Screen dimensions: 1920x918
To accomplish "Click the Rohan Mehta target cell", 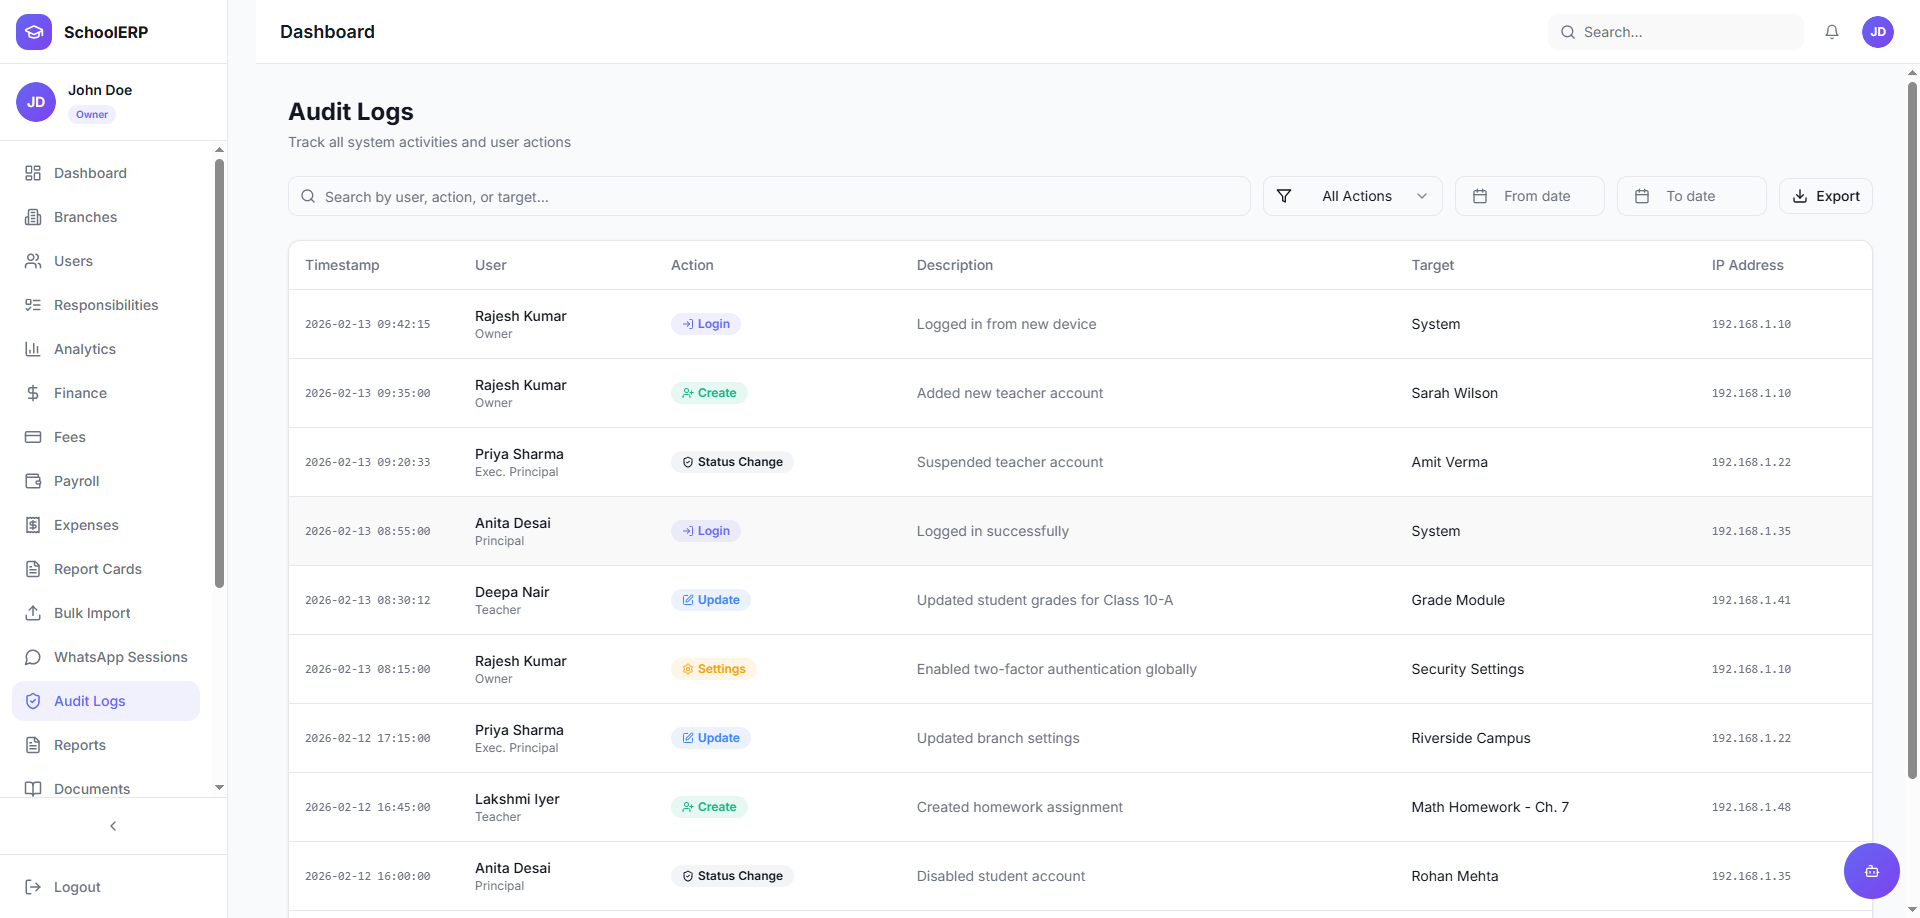I will pos(1454,876).
